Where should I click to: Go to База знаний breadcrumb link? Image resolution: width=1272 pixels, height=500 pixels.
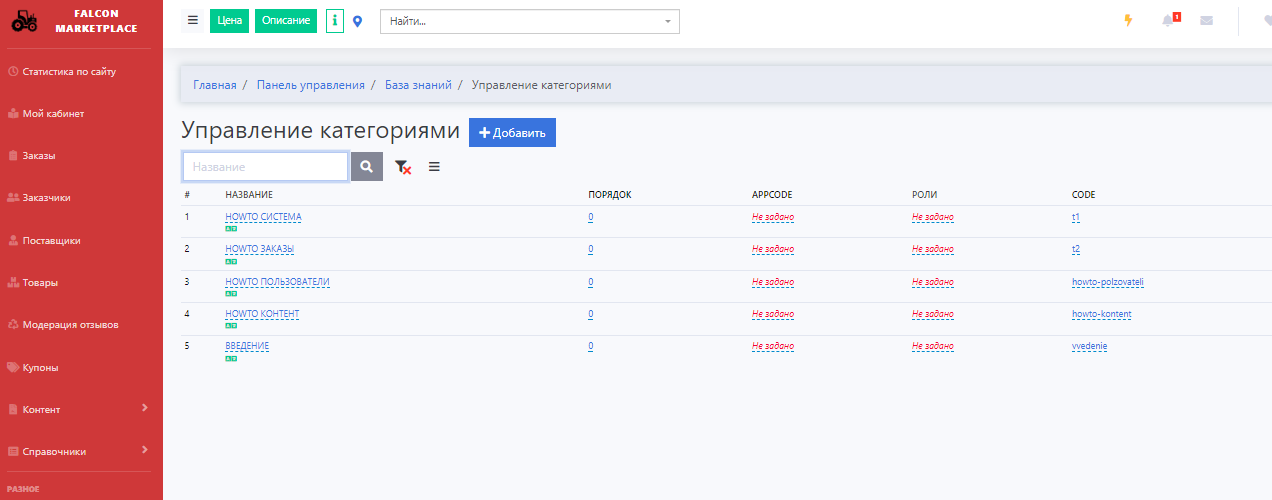[418, 85]
